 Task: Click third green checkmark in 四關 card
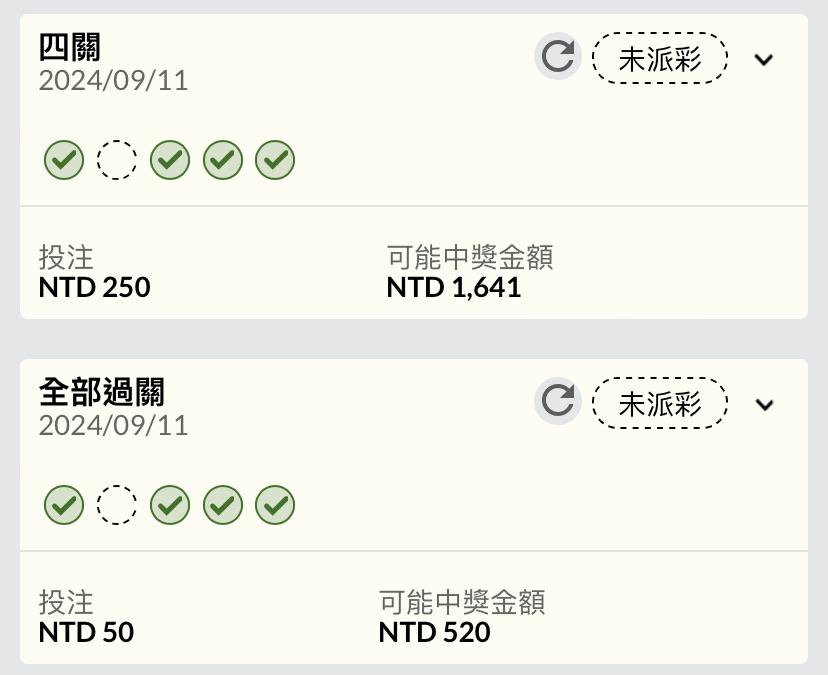(170, 160)
